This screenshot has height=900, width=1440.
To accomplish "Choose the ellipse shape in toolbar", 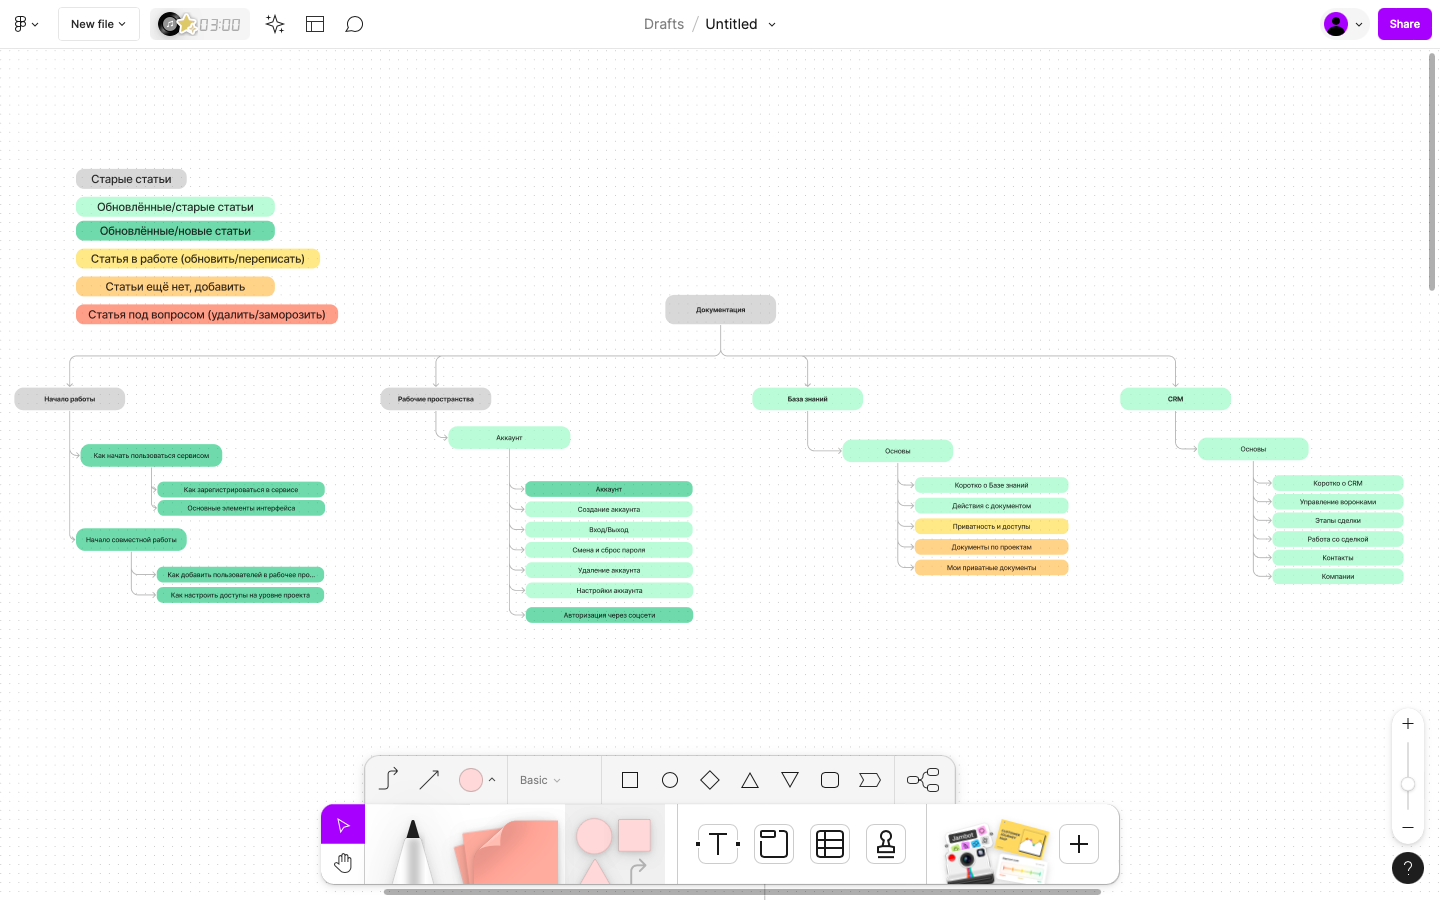I will (670, 780).
